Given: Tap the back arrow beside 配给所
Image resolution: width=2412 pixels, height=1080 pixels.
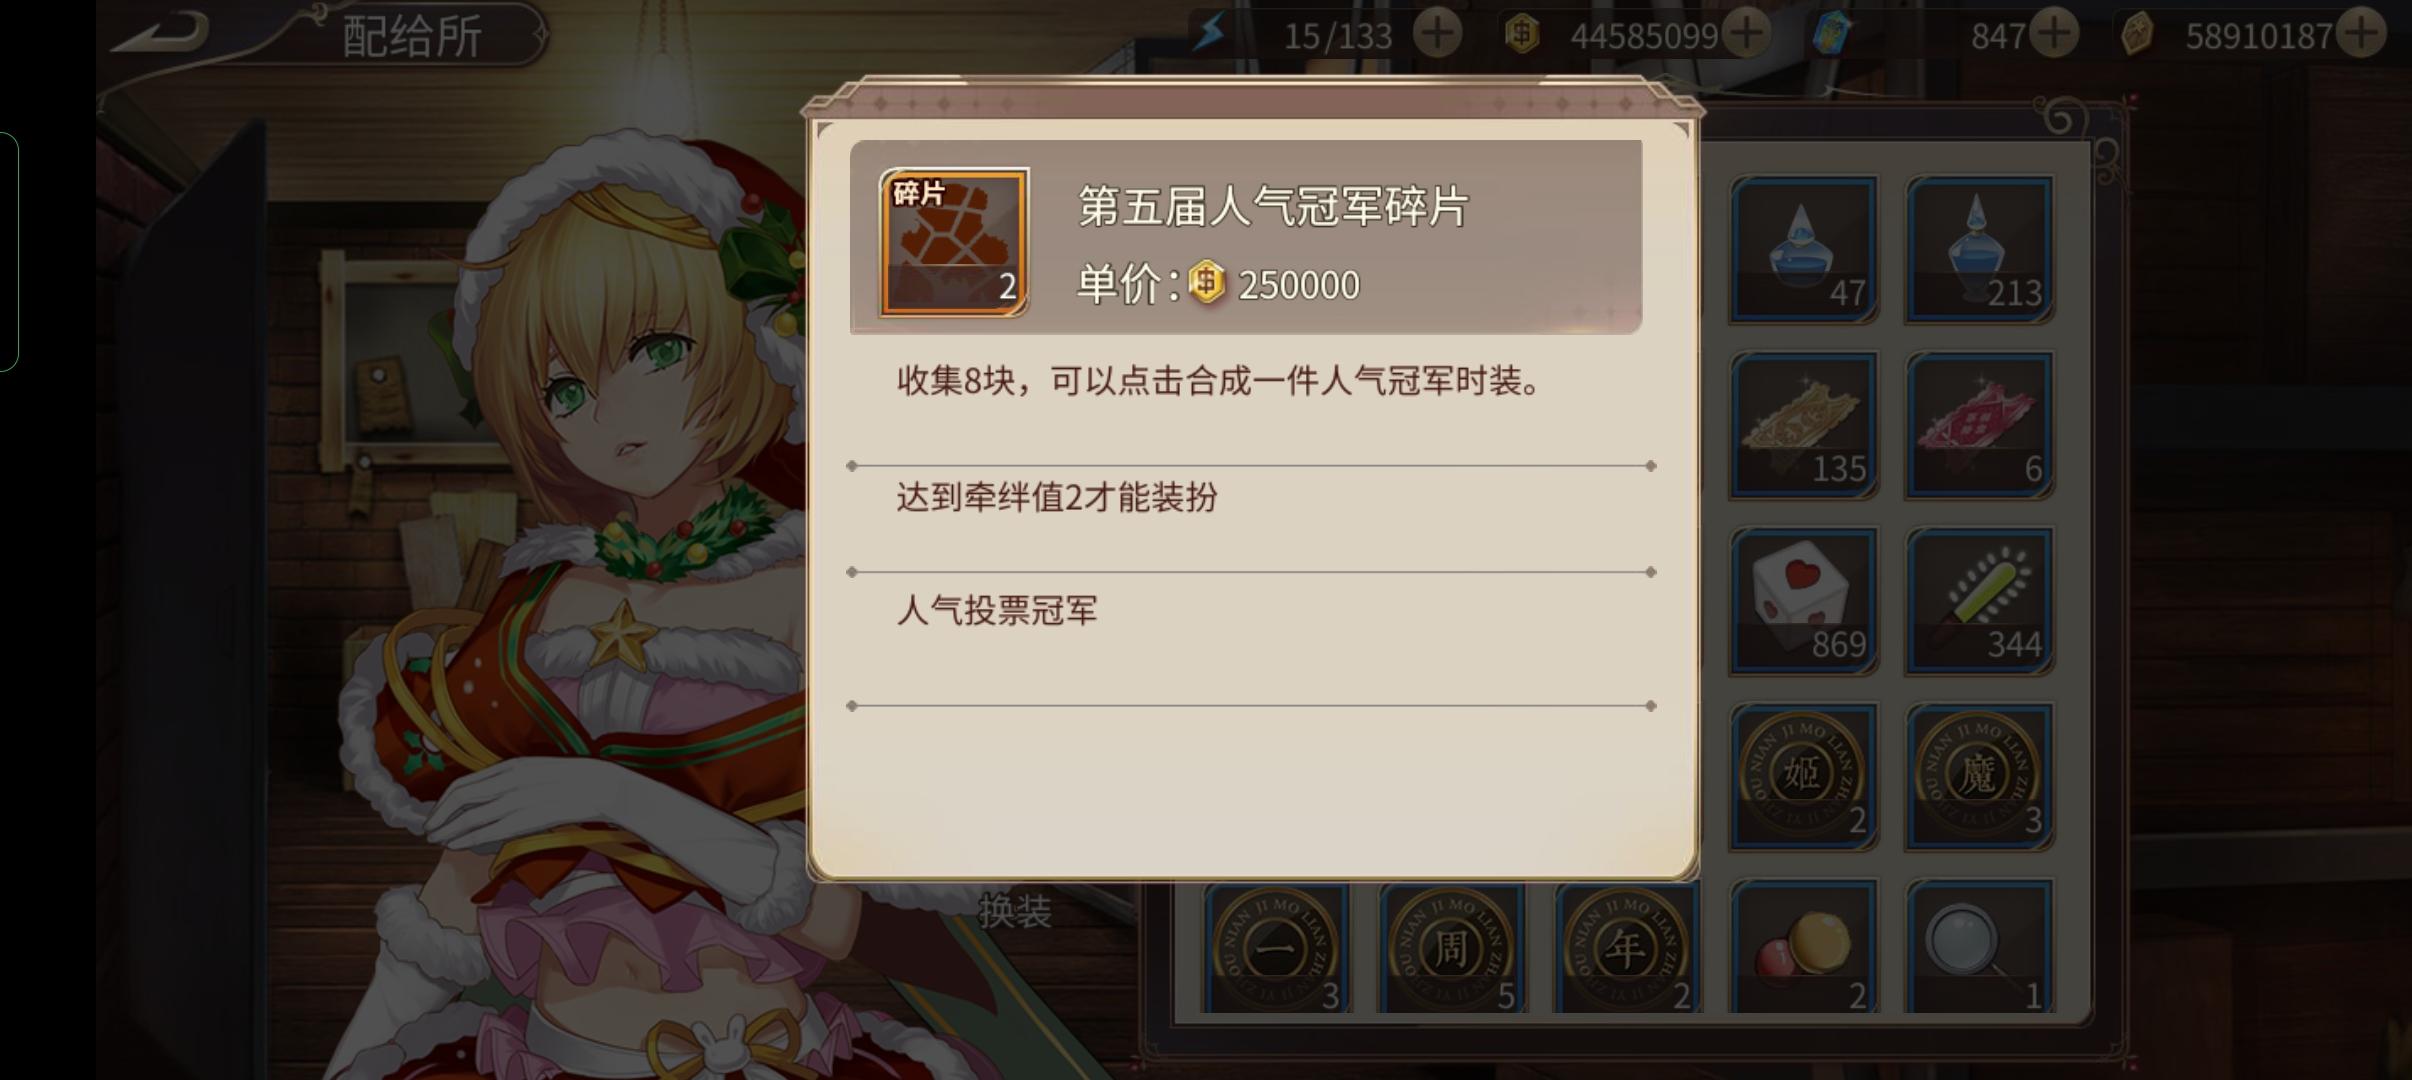Looking at the screenshot, I should [x=160, y=32].
